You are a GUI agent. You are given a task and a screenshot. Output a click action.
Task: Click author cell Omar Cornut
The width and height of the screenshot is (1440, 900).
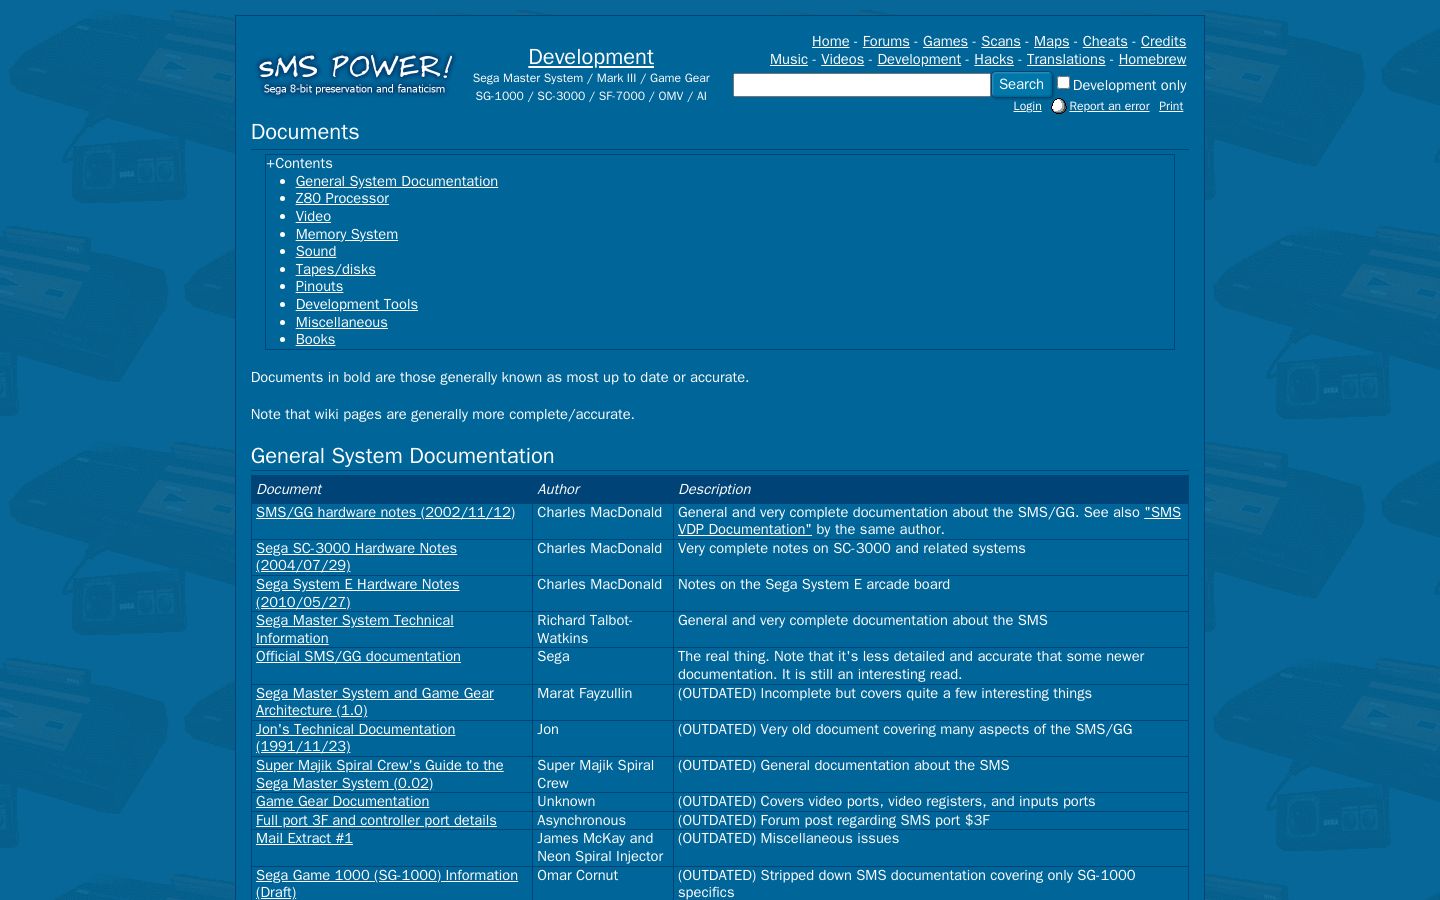(577, 875)
